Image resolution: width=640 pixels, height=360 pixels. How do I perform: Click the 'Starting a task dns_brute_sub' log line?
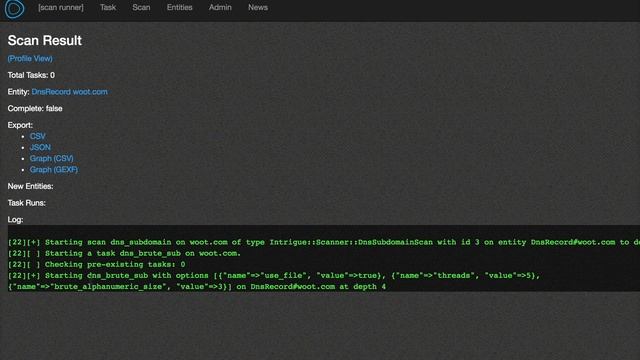(124, 253)
